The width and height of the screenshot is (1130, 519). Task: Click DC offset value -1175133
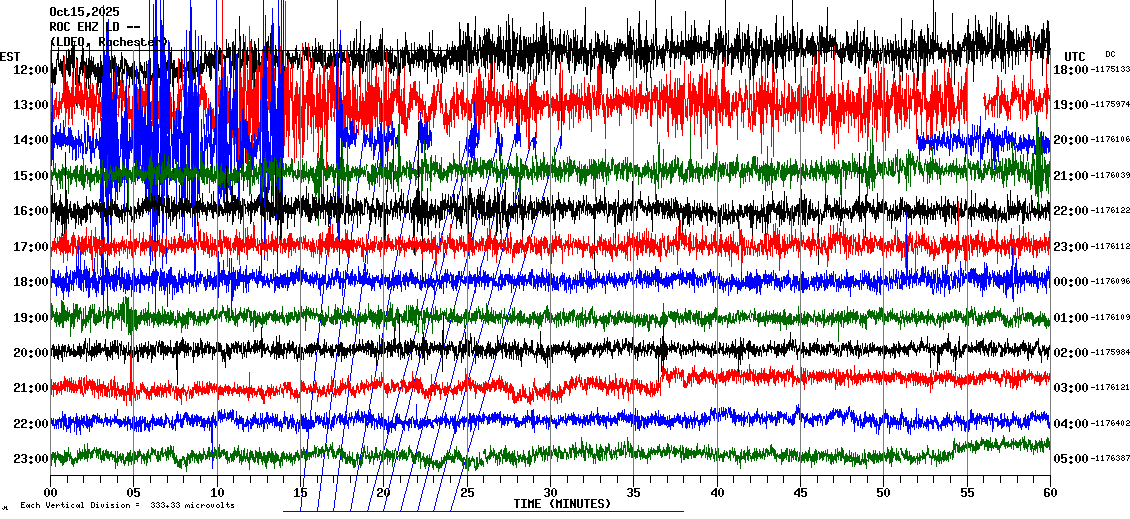[x=1109, y=69]
